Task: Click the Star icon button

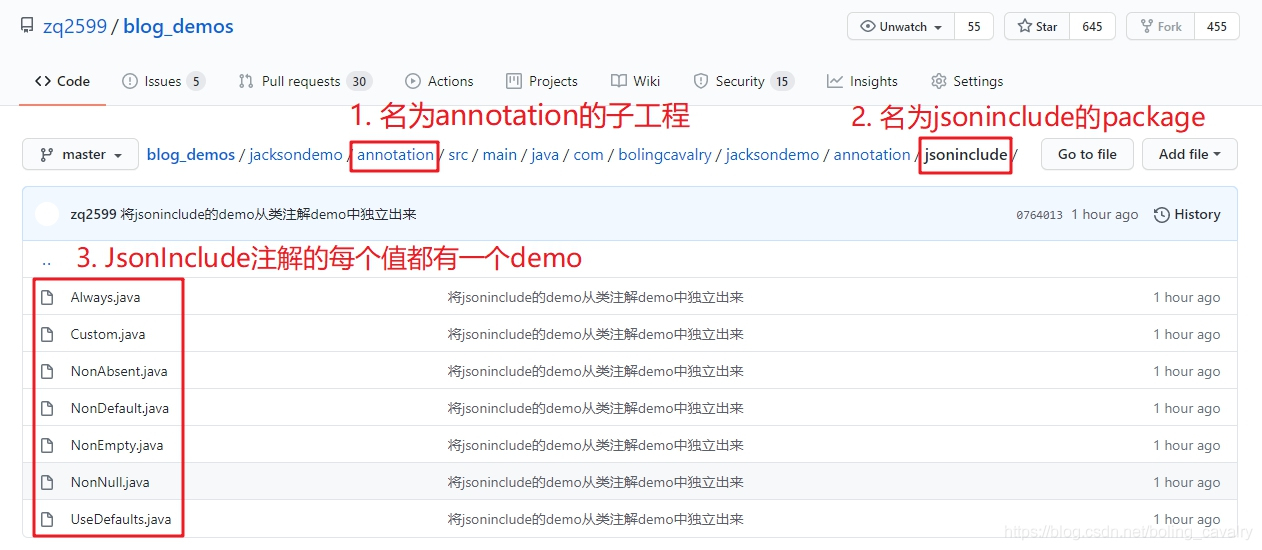Action: click(x=1037, y=27)
